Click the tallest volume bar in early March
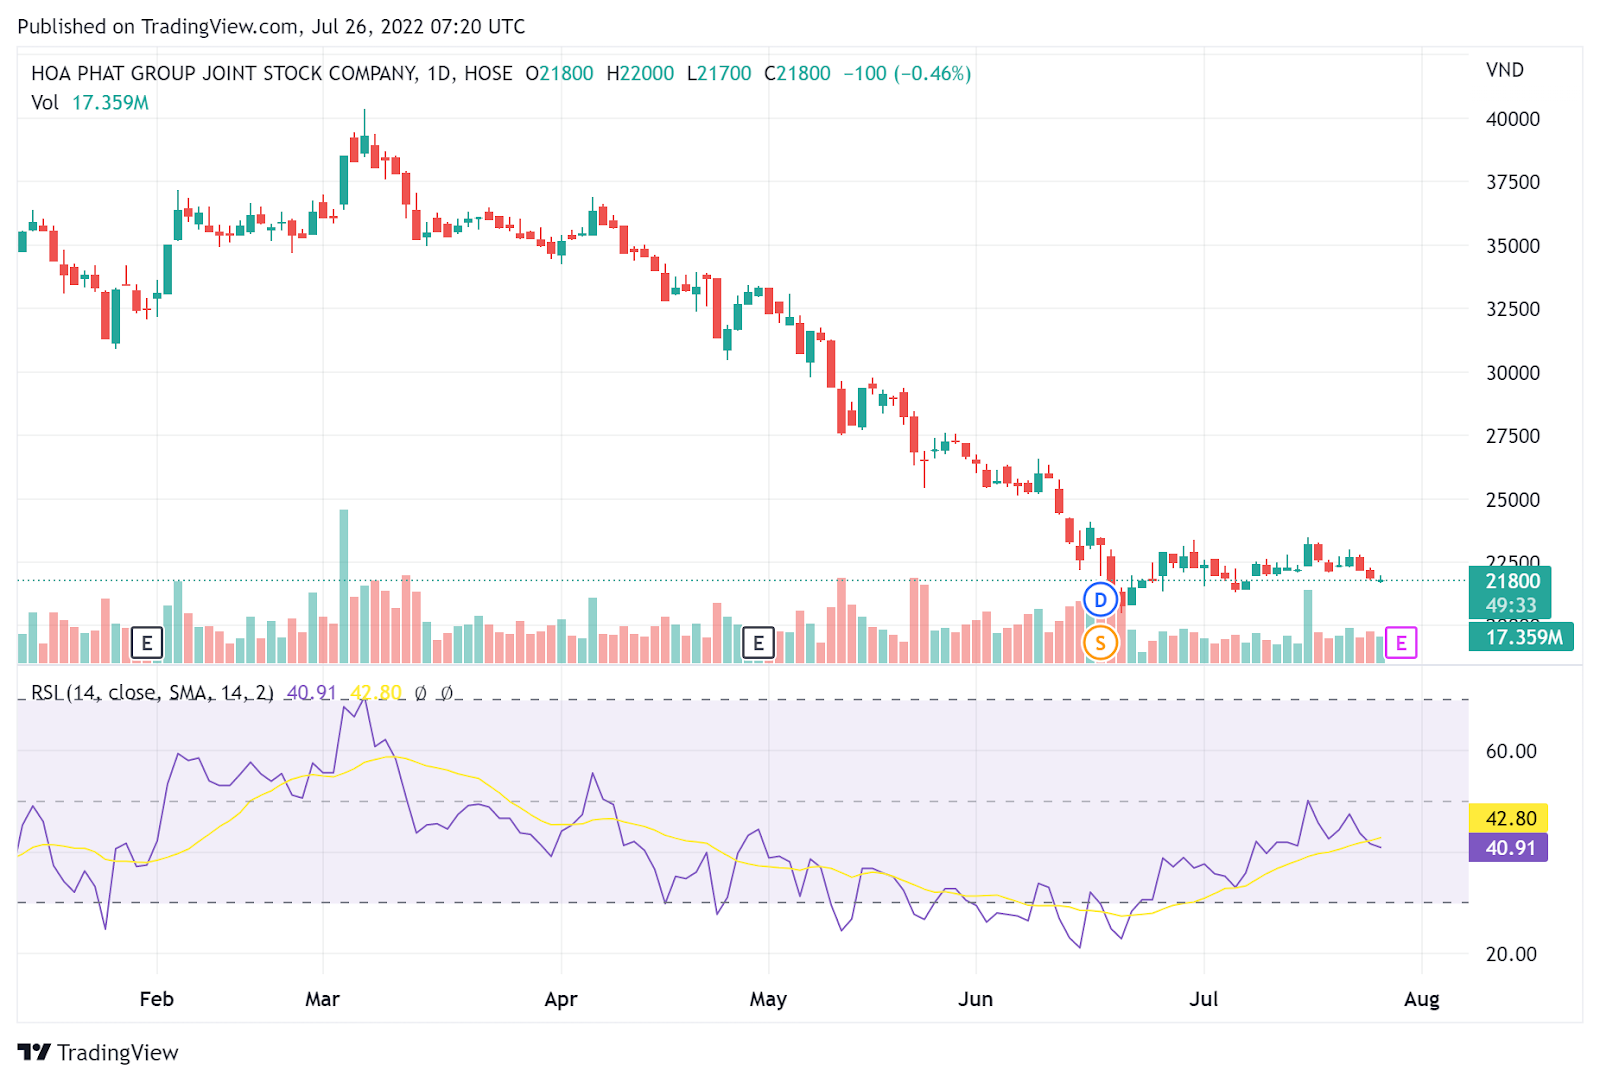This screenshot has height=1083, width=1600. 344,586
